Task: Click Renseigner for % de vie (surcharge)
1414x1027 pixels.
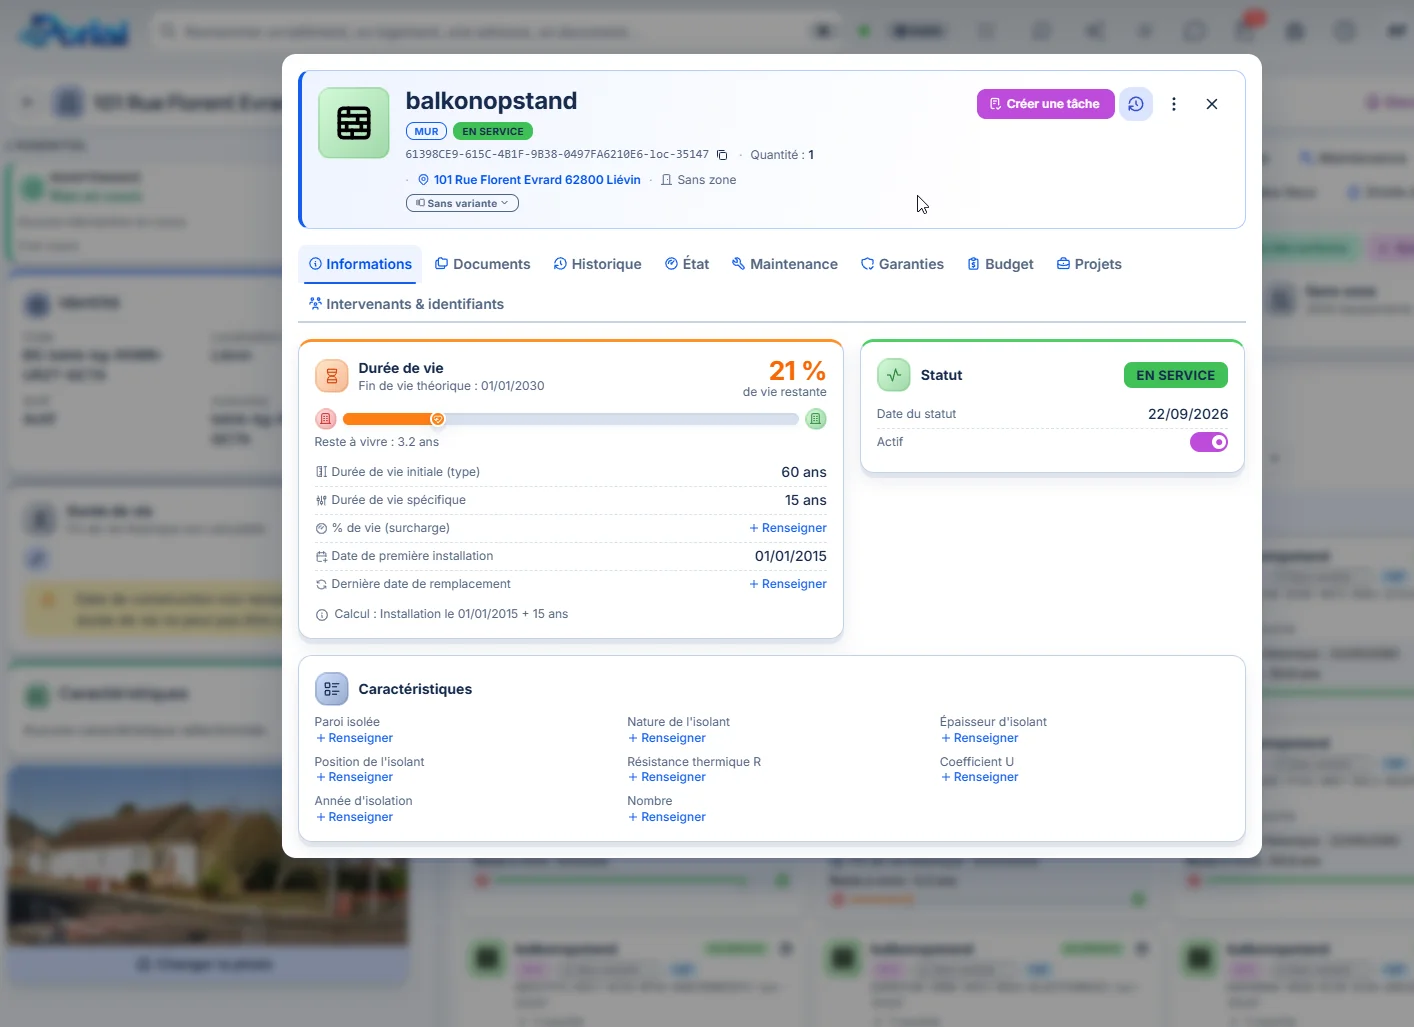Action: tap(788, 528)
